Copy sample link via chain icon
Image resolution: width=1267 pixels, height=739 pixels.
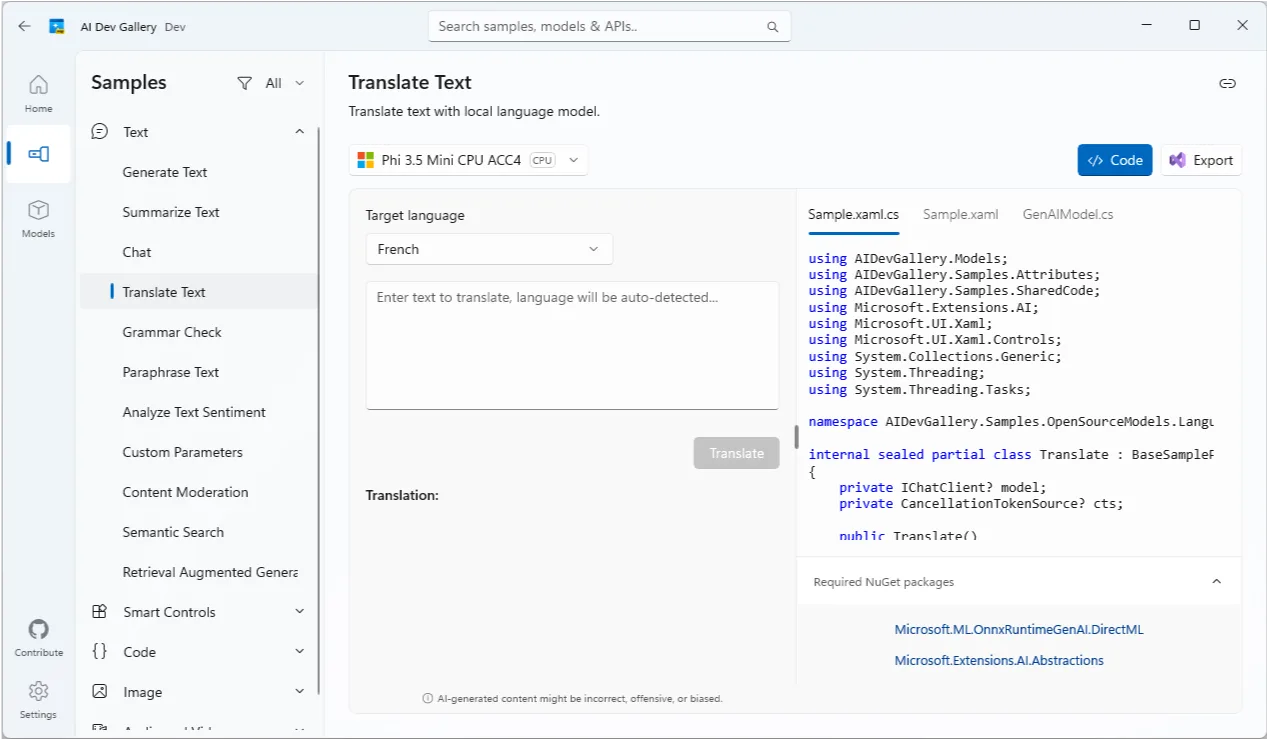pos(1227,83)
